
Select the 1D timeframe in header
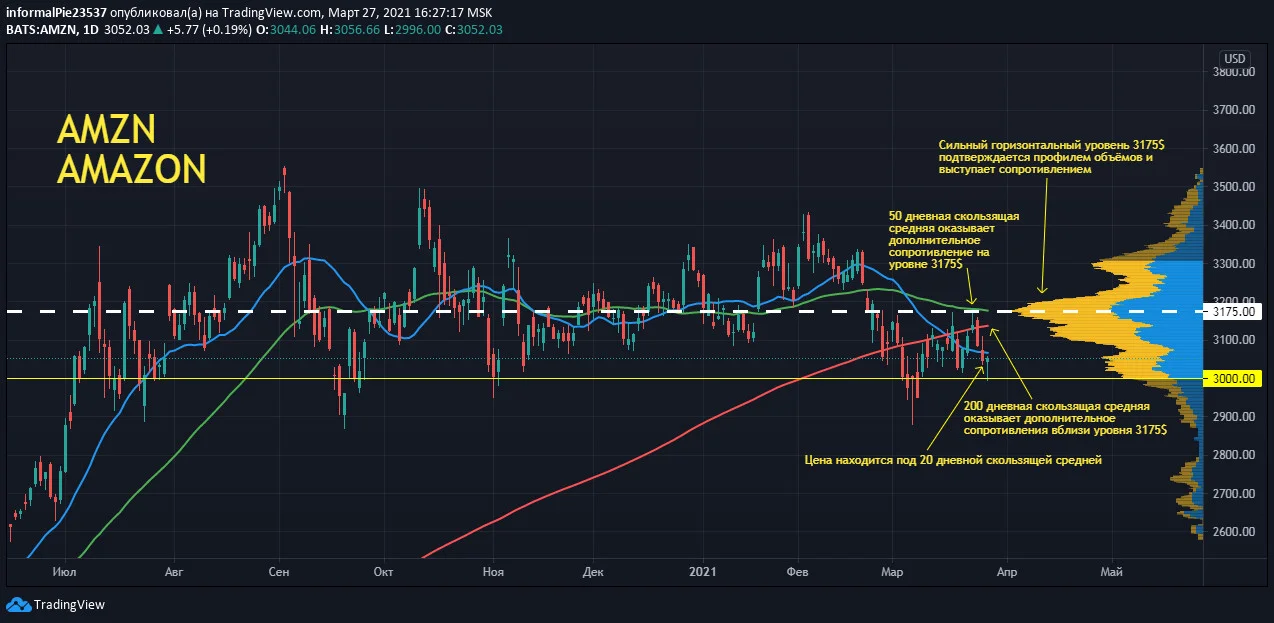tap(90, 30)
